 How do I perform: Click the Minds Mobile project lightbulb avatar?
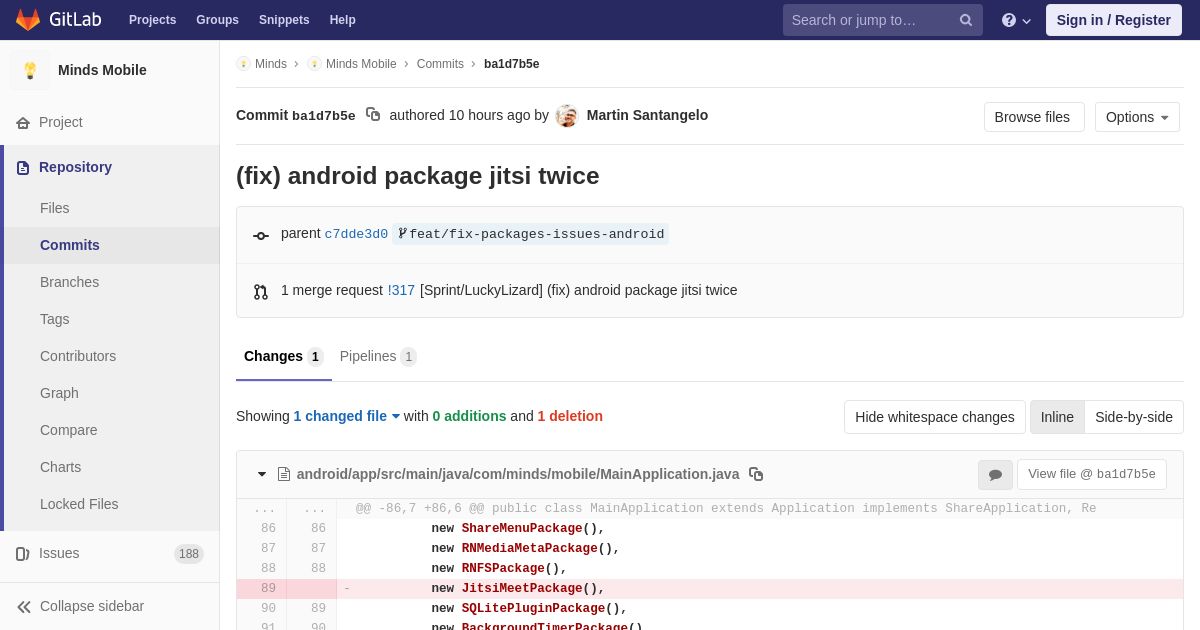click(30, 70)
